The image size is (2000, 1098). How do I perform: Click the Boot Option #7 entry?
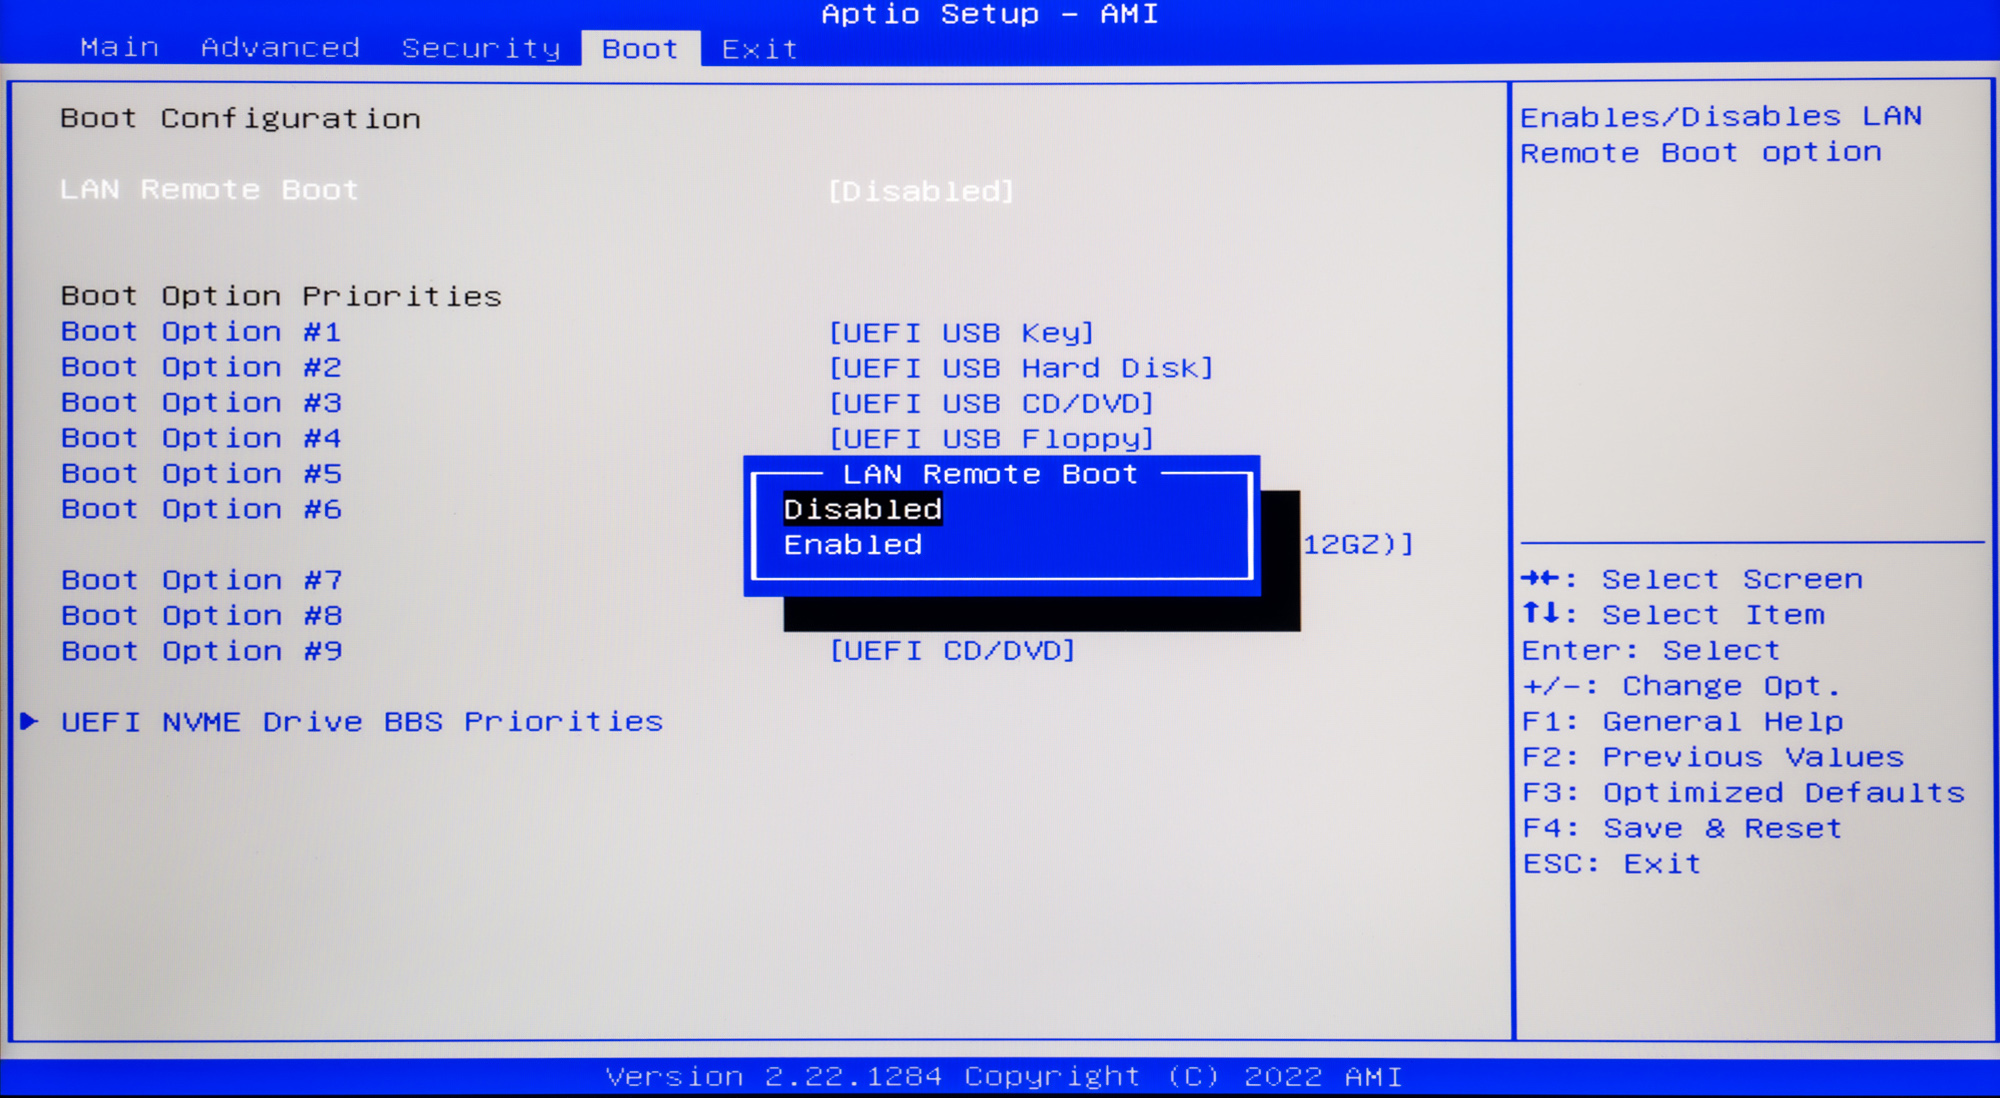pyautogui.click(x=201, y=580)
